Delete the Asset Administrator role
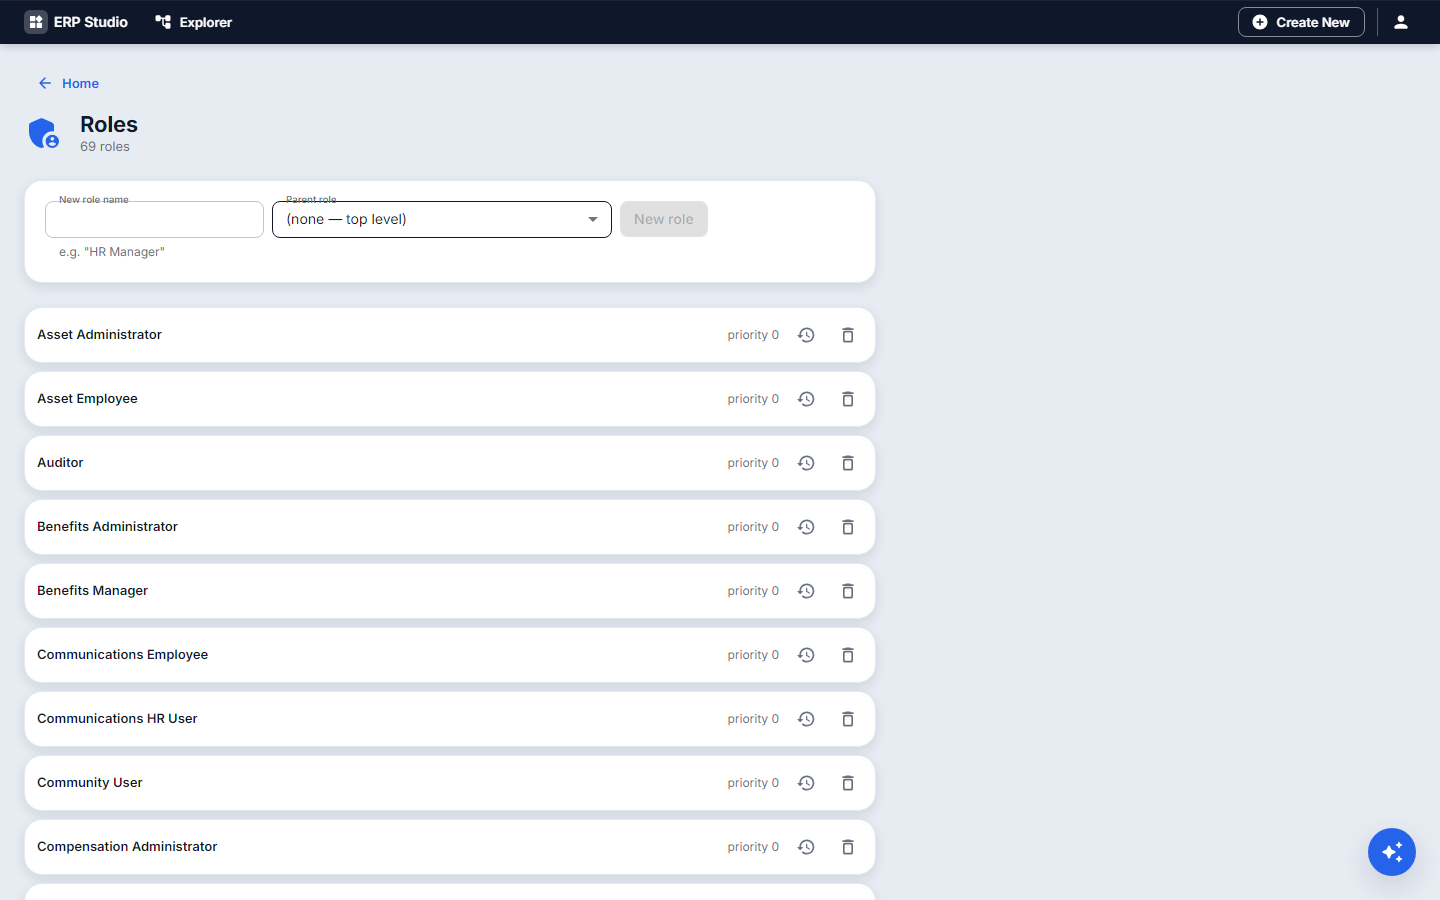1440x900 pixels. [848, 335]
